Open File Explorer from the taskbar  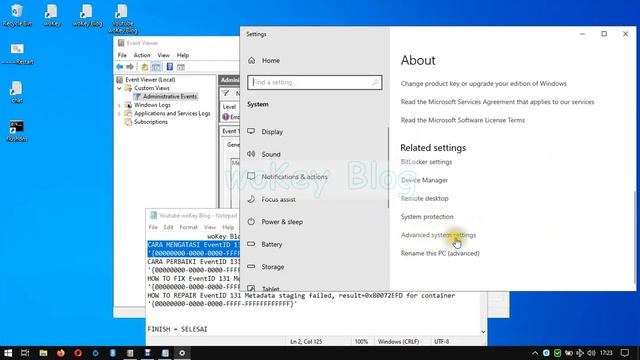tap(43, 353)
